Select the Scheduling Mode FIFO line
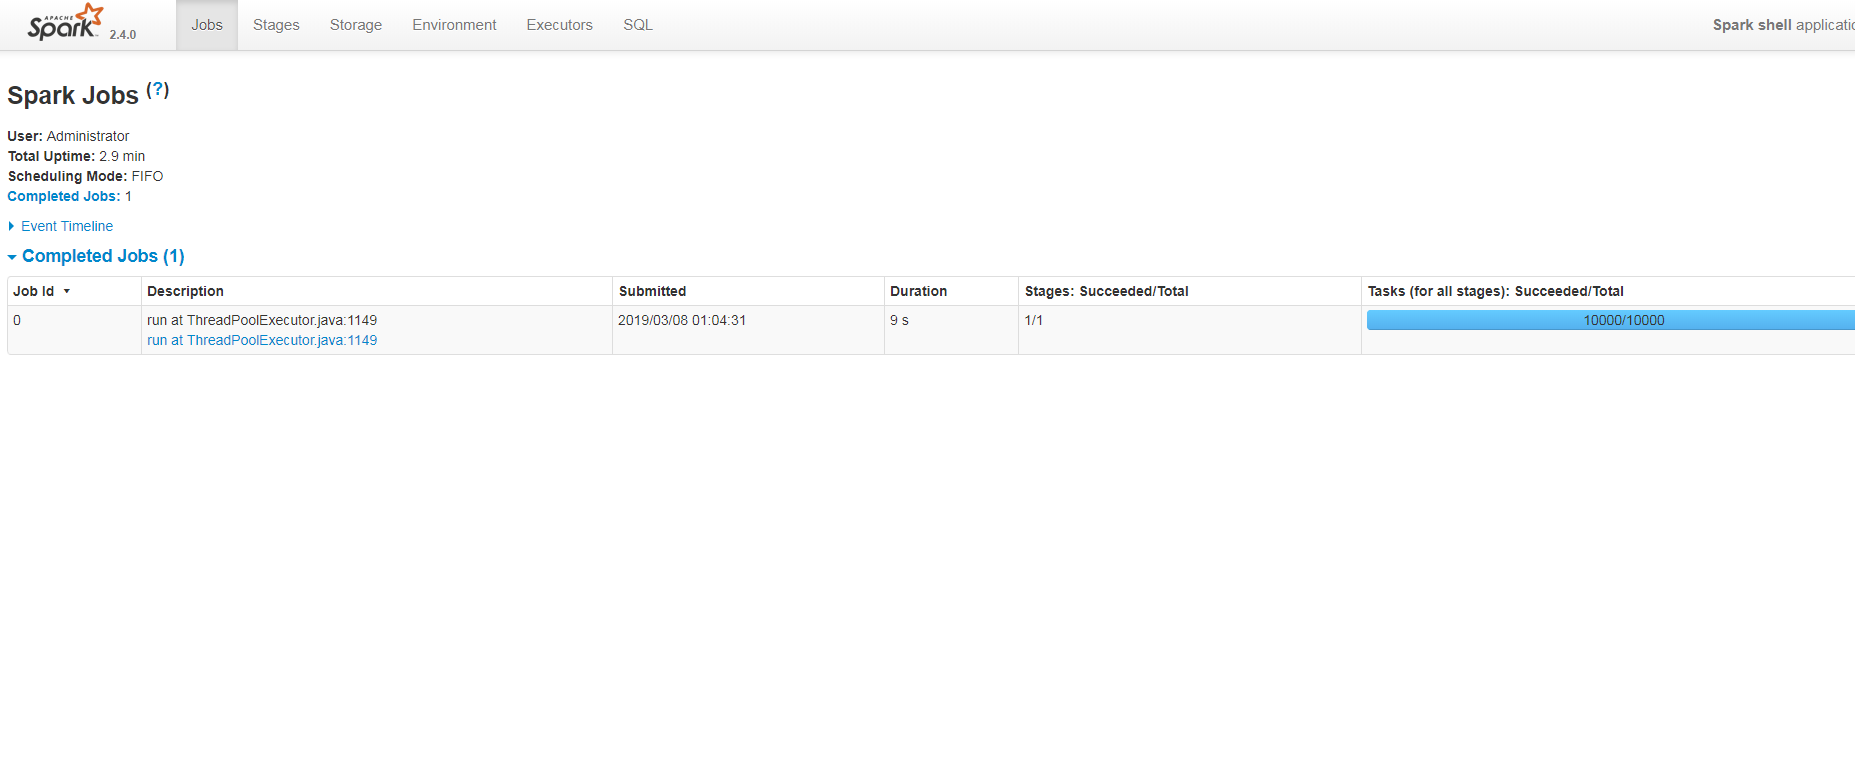Image resolution: width=1855 pixels, height=763 pixels. click(x=85, y=176)
